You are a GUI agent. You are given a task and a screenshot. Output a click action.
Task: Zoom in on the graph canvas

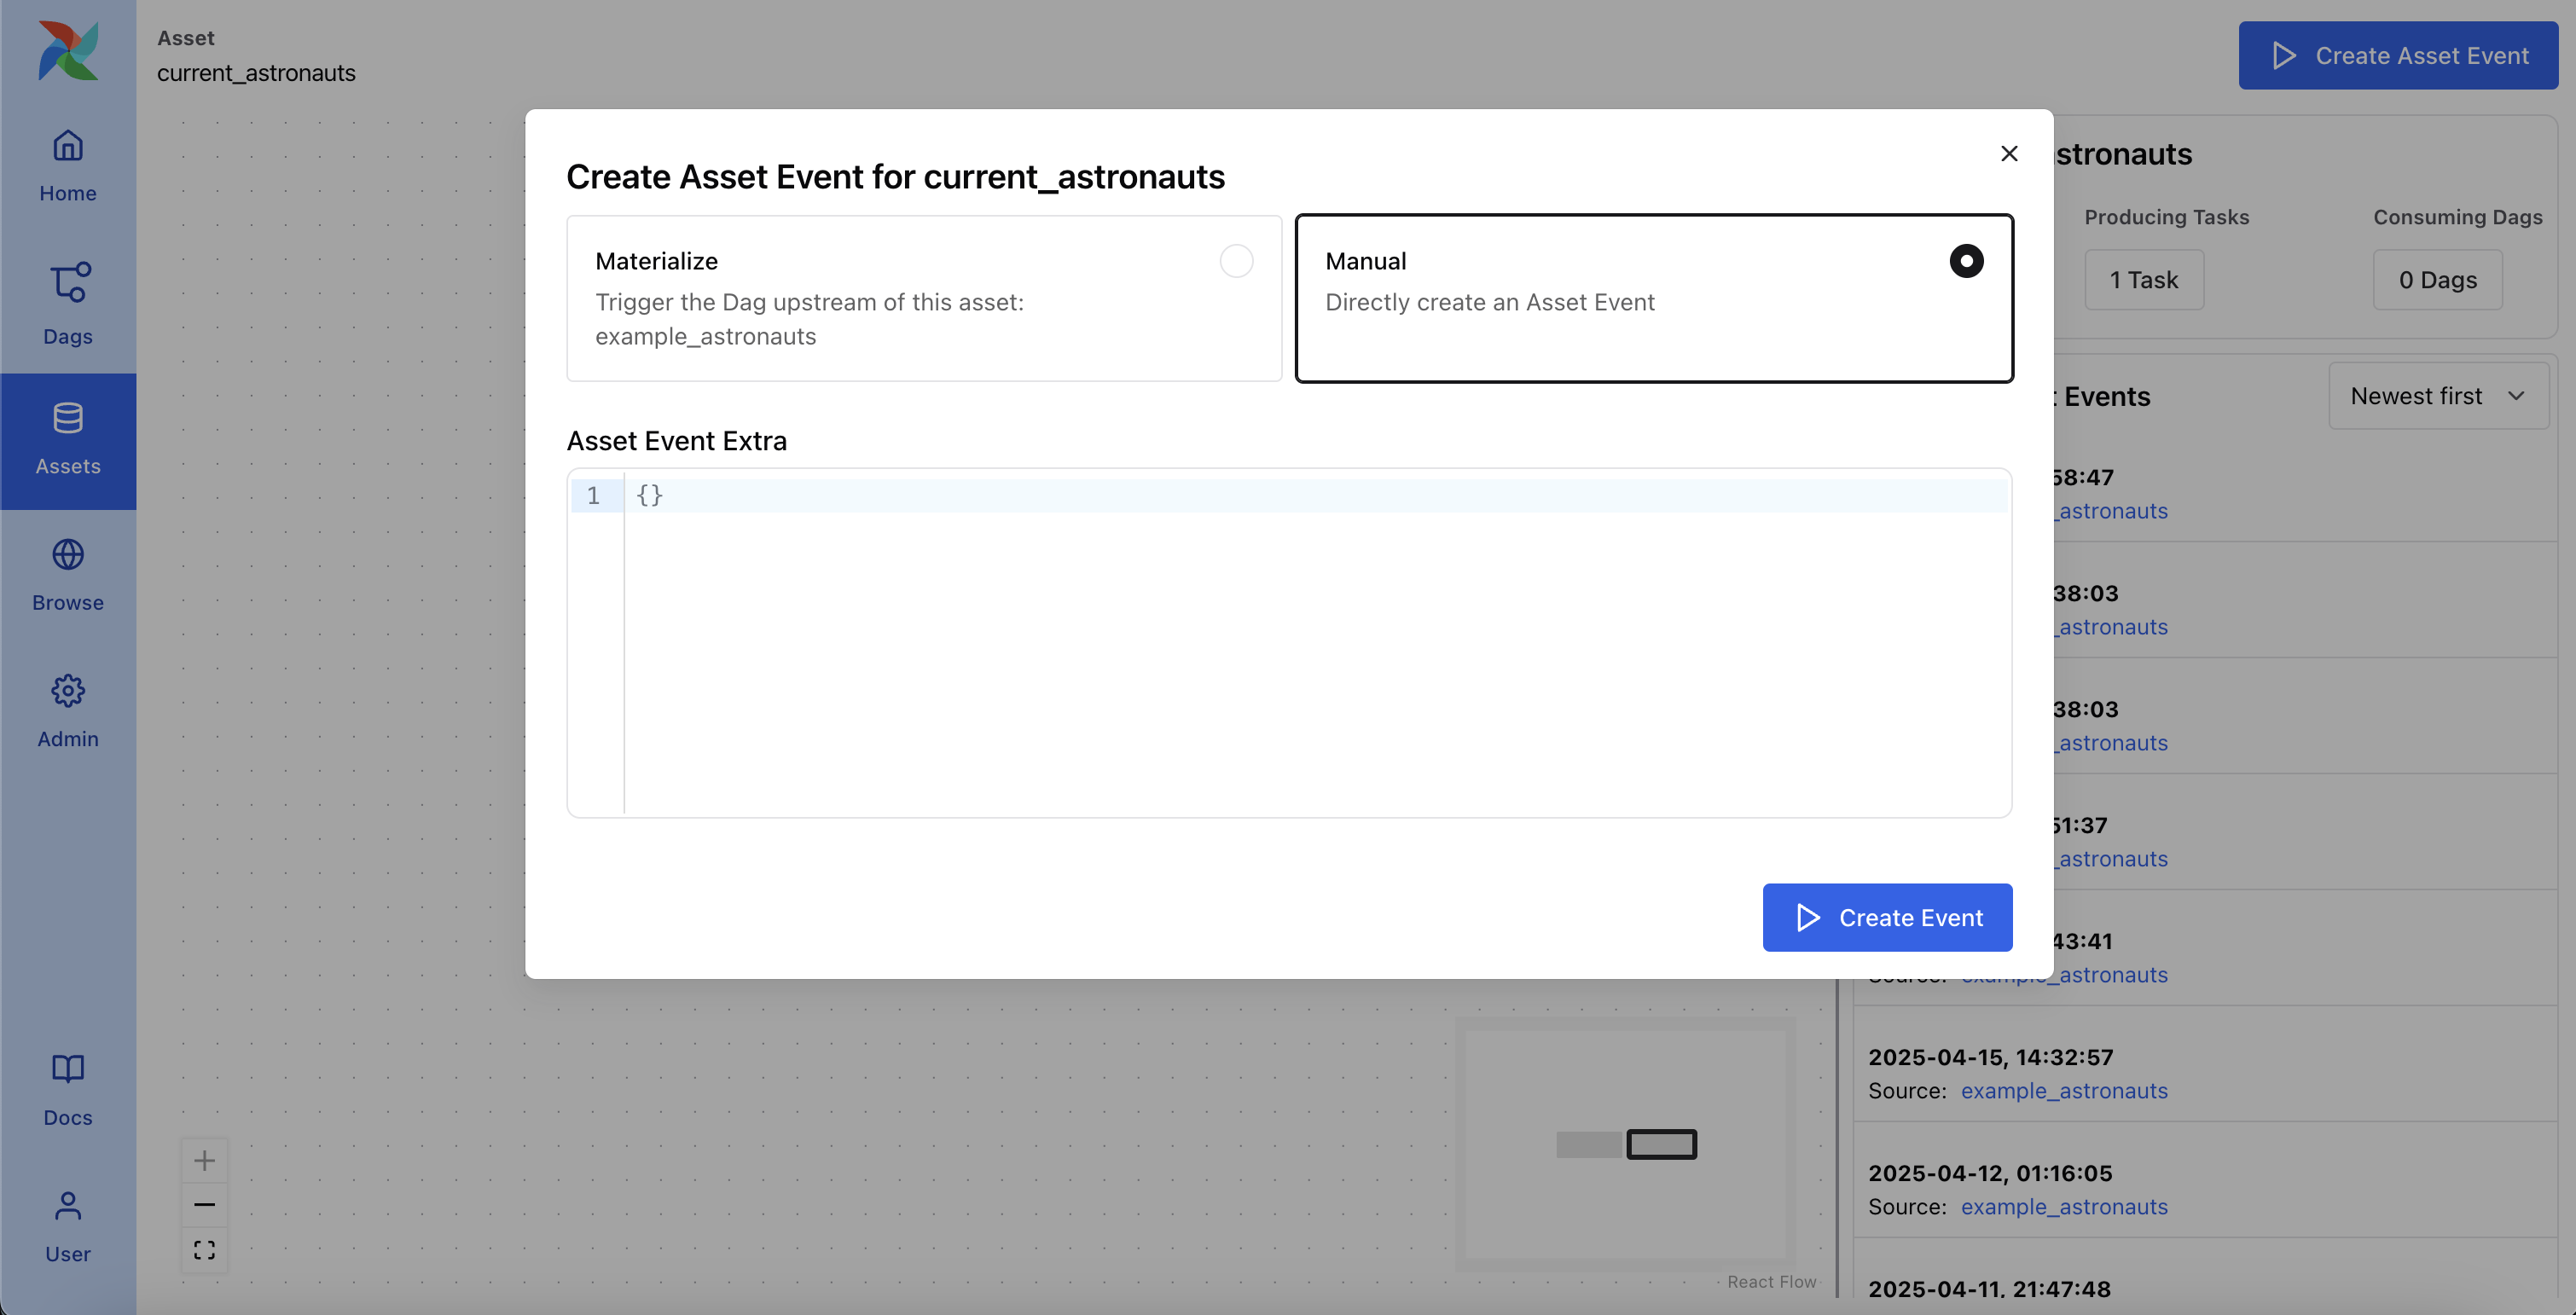click(x=204, y=1160)
